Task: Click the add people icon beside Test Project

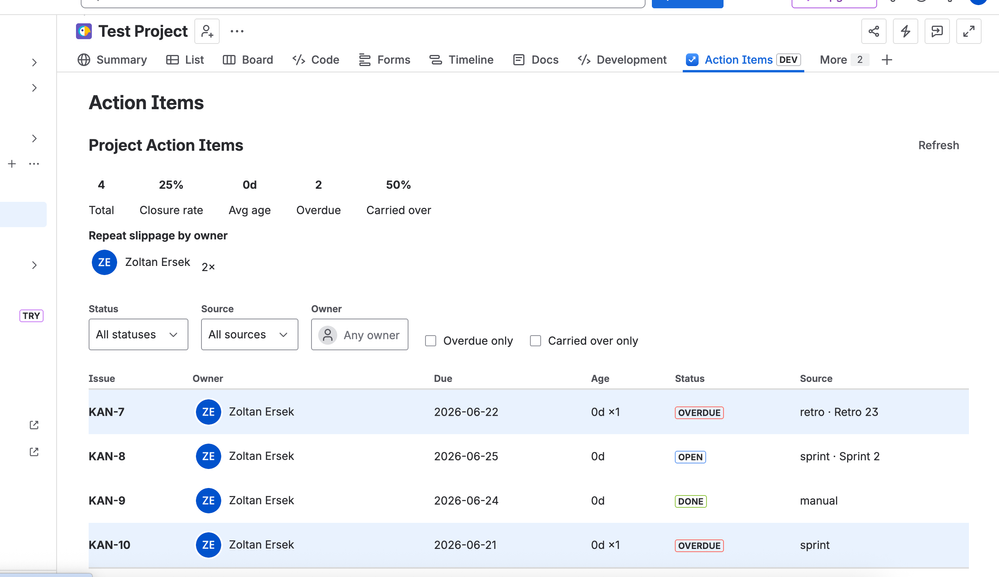Action: coord(207,31)
